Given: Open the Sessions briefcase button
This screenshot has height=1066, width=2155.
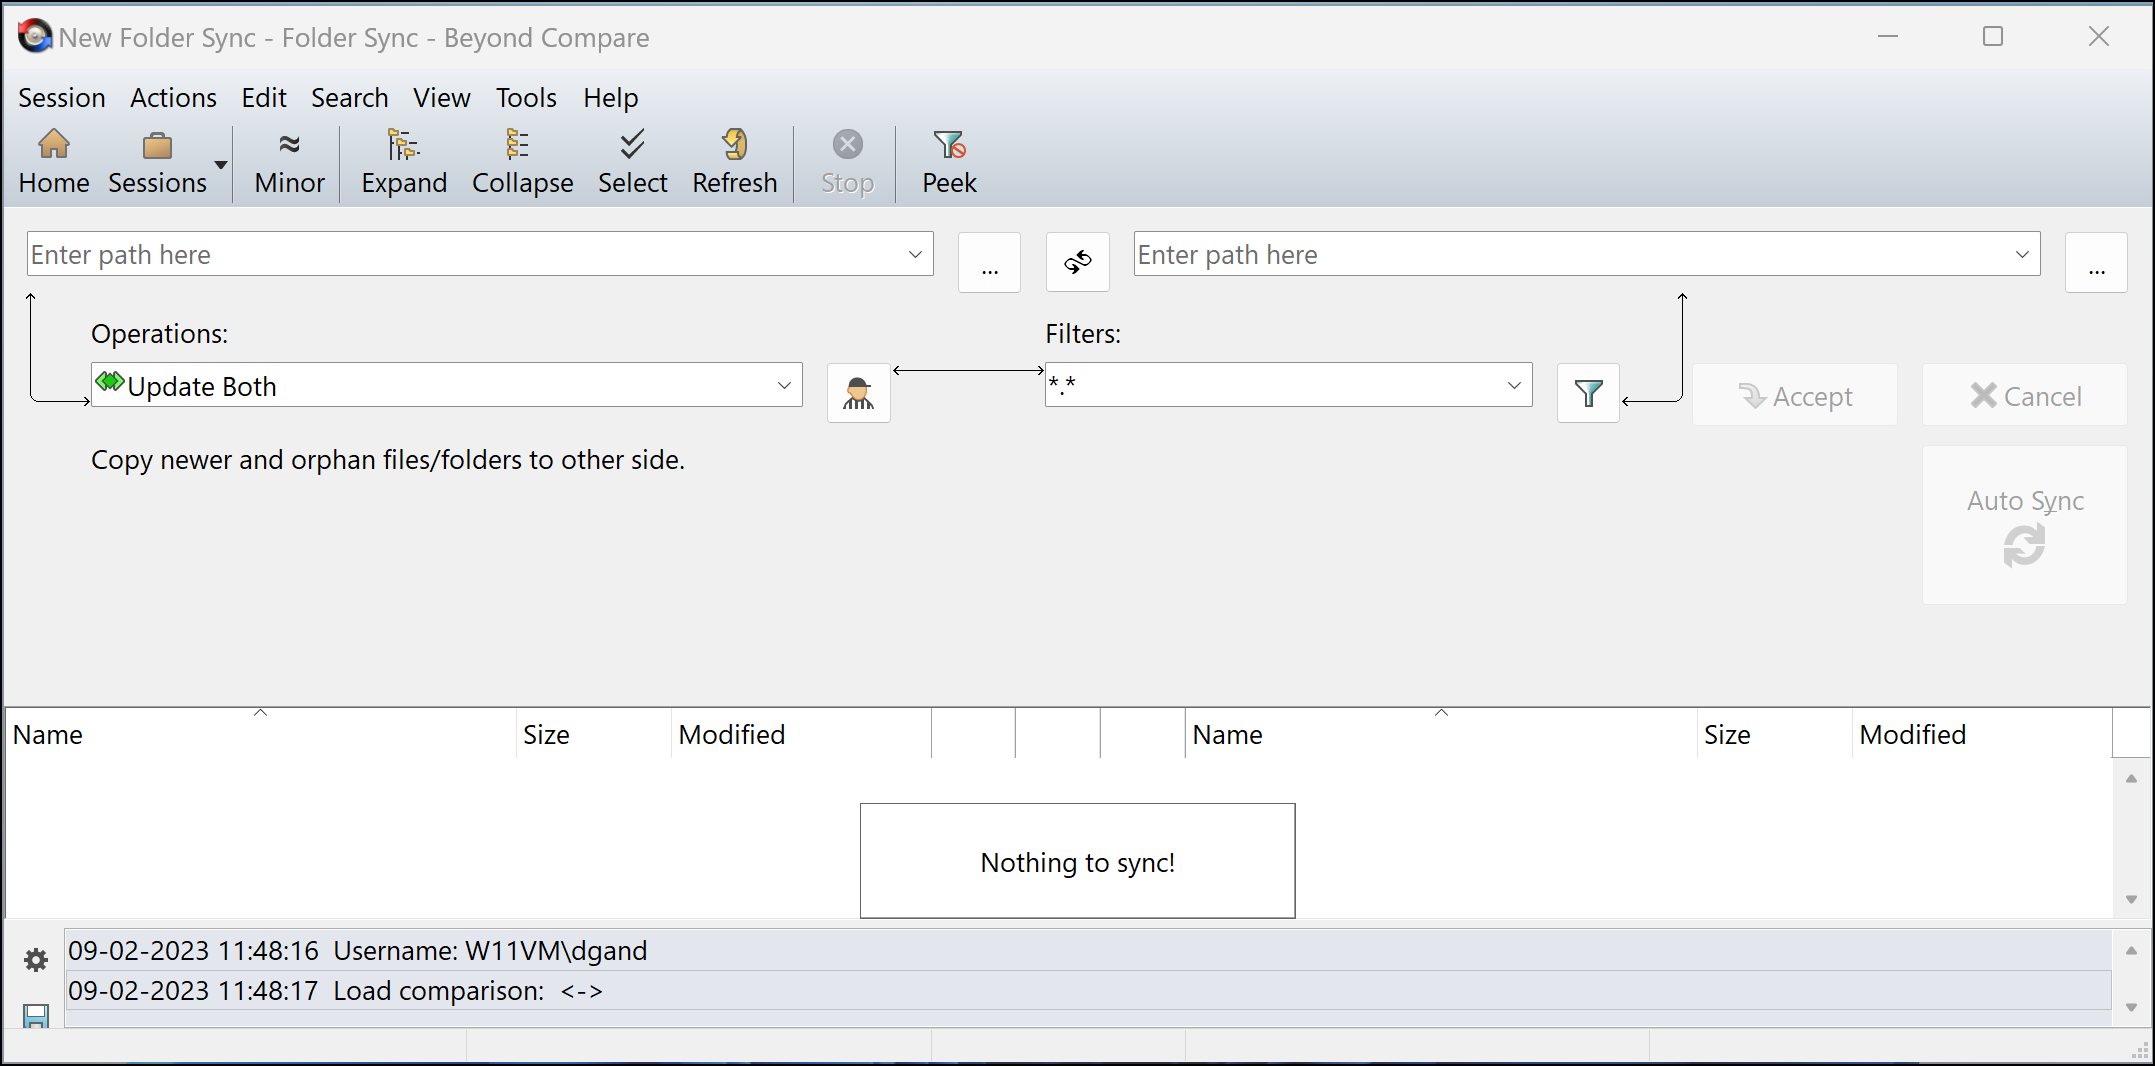Looking at the screenshot, I should tap(157, 163).
